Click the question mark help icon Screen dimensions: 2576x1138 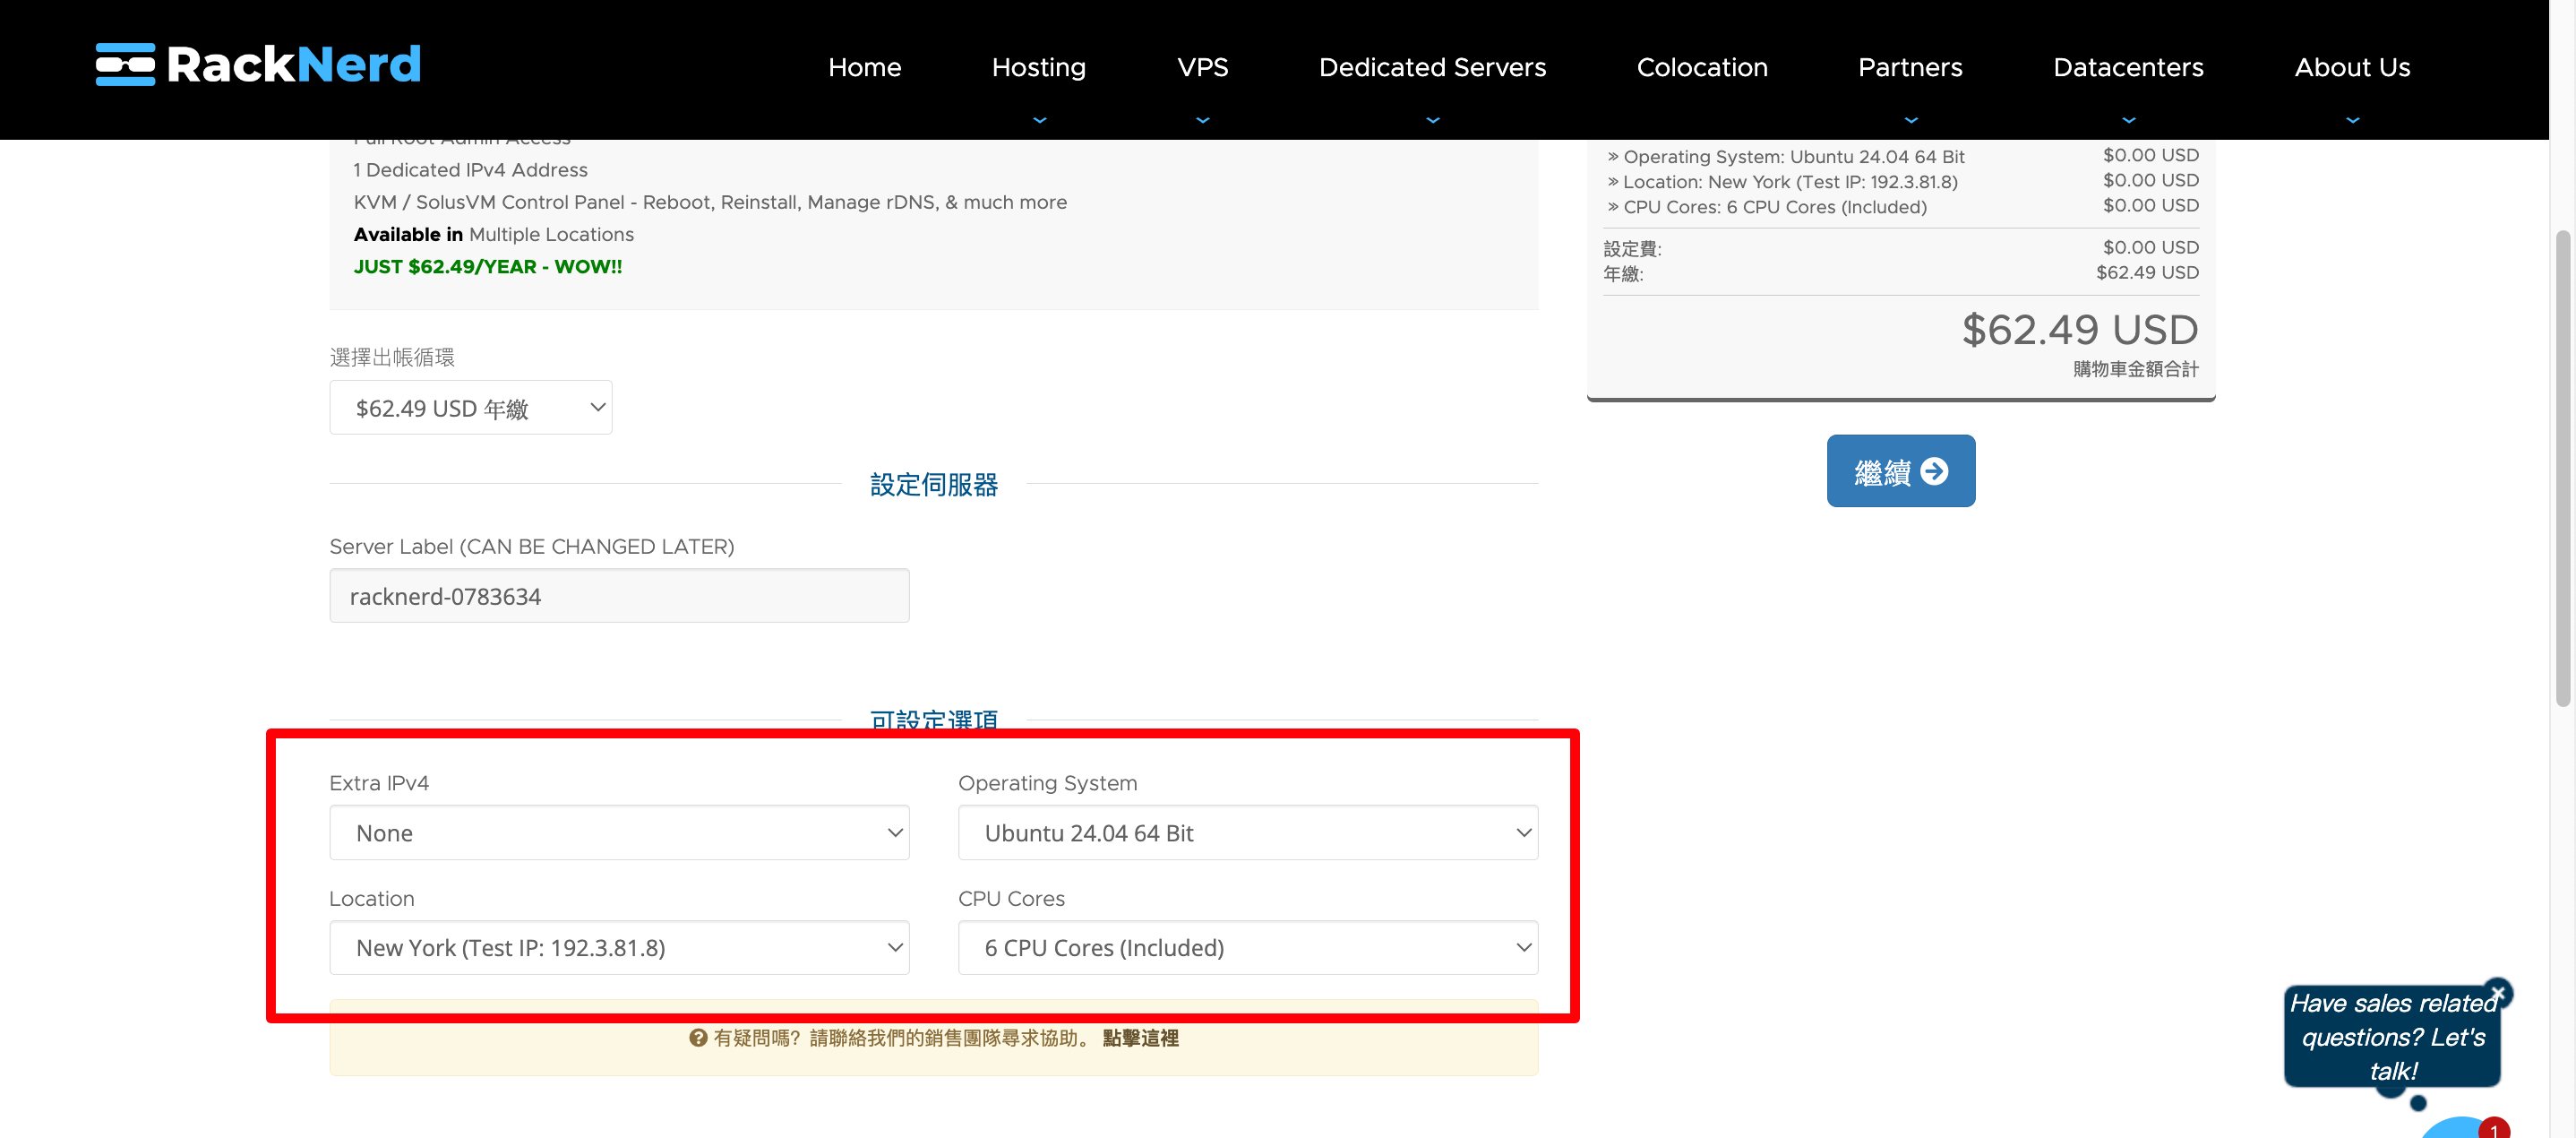click(x=698, y=1038)
